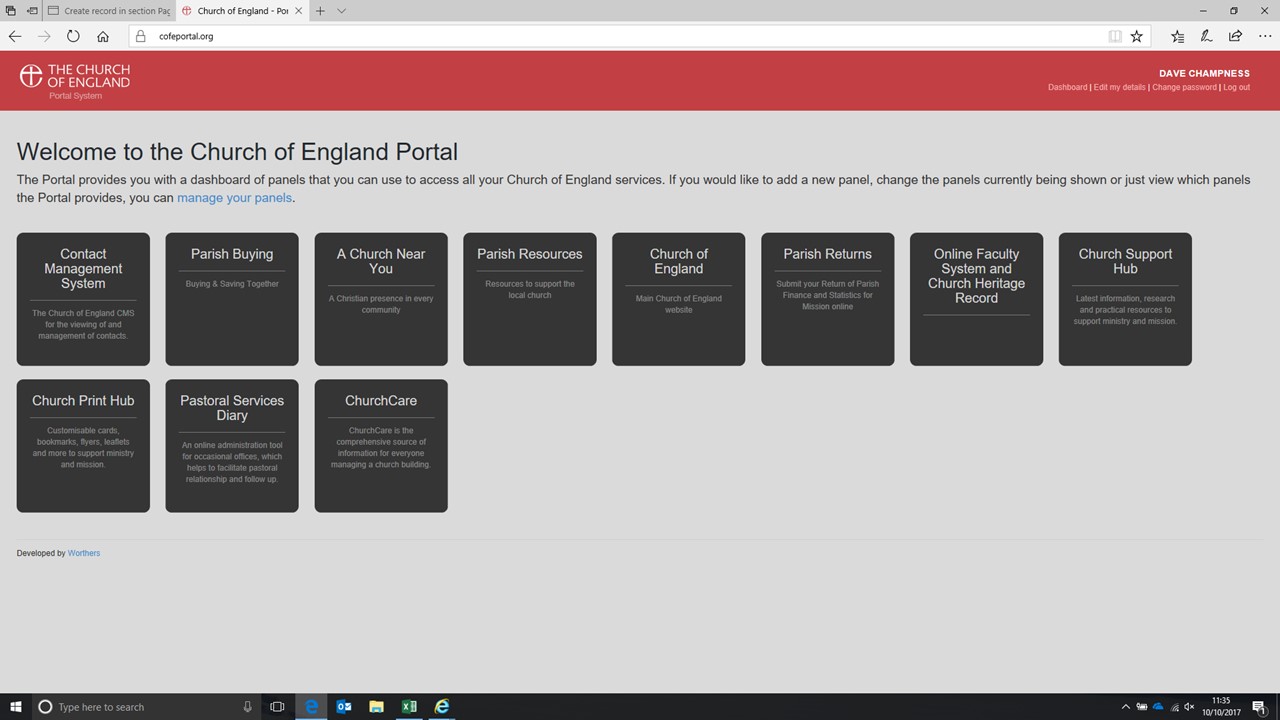The width and height of the screenshot is (1280, 720).
Task: Open the Parish Buying panel
Action: (232, 299)
